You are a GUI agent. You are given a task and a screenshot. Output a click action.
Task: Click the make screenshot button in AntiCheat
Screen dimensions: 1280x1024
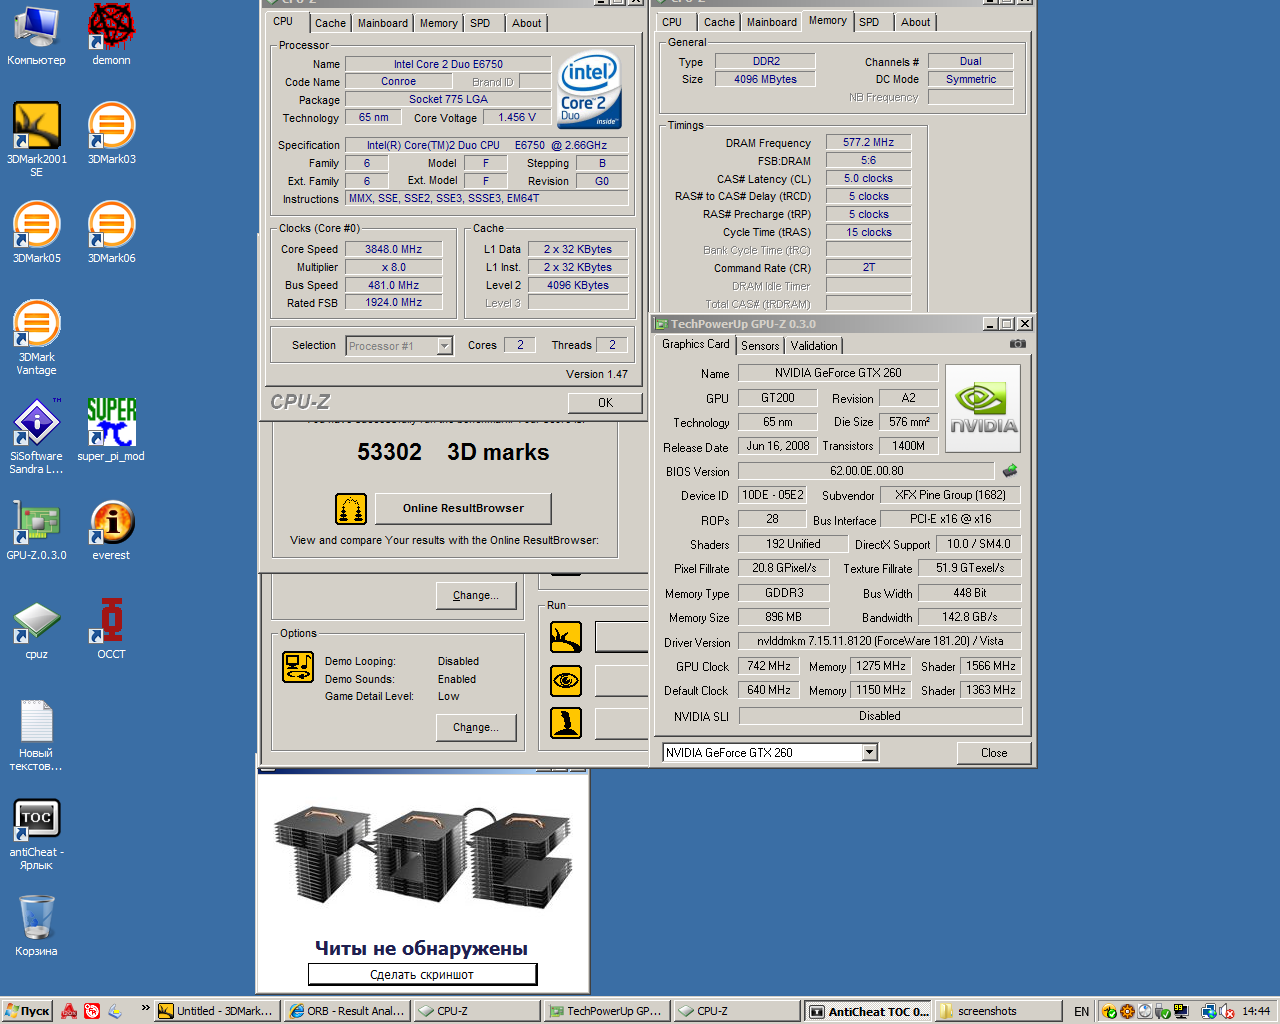(x=422, y=974)
